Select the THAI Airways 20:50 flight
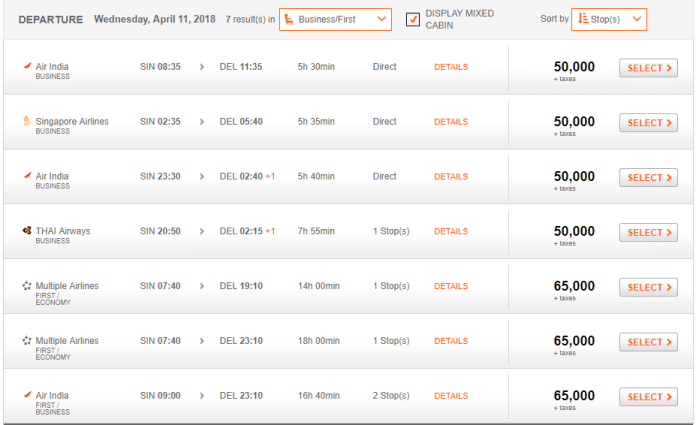 [648, 232]
